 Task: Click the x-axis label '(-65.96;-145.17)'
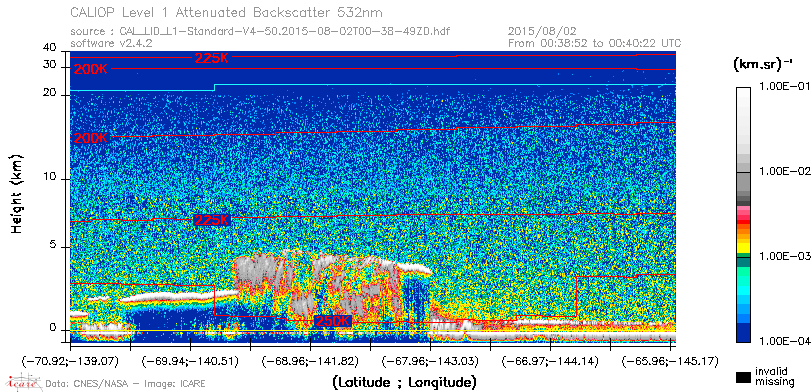[670, 360]
